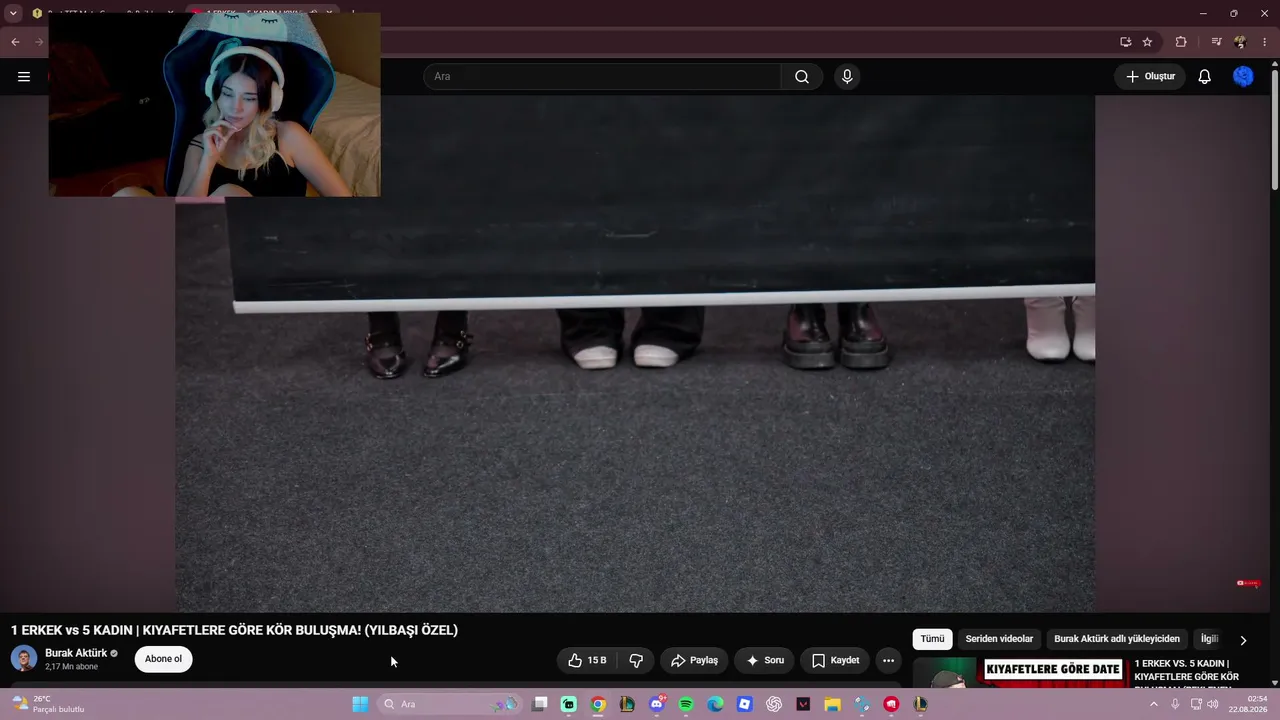Click the Windows taskbar search box
The width and height of the screenshot is (1280, 720).
[x=448, y=704]
